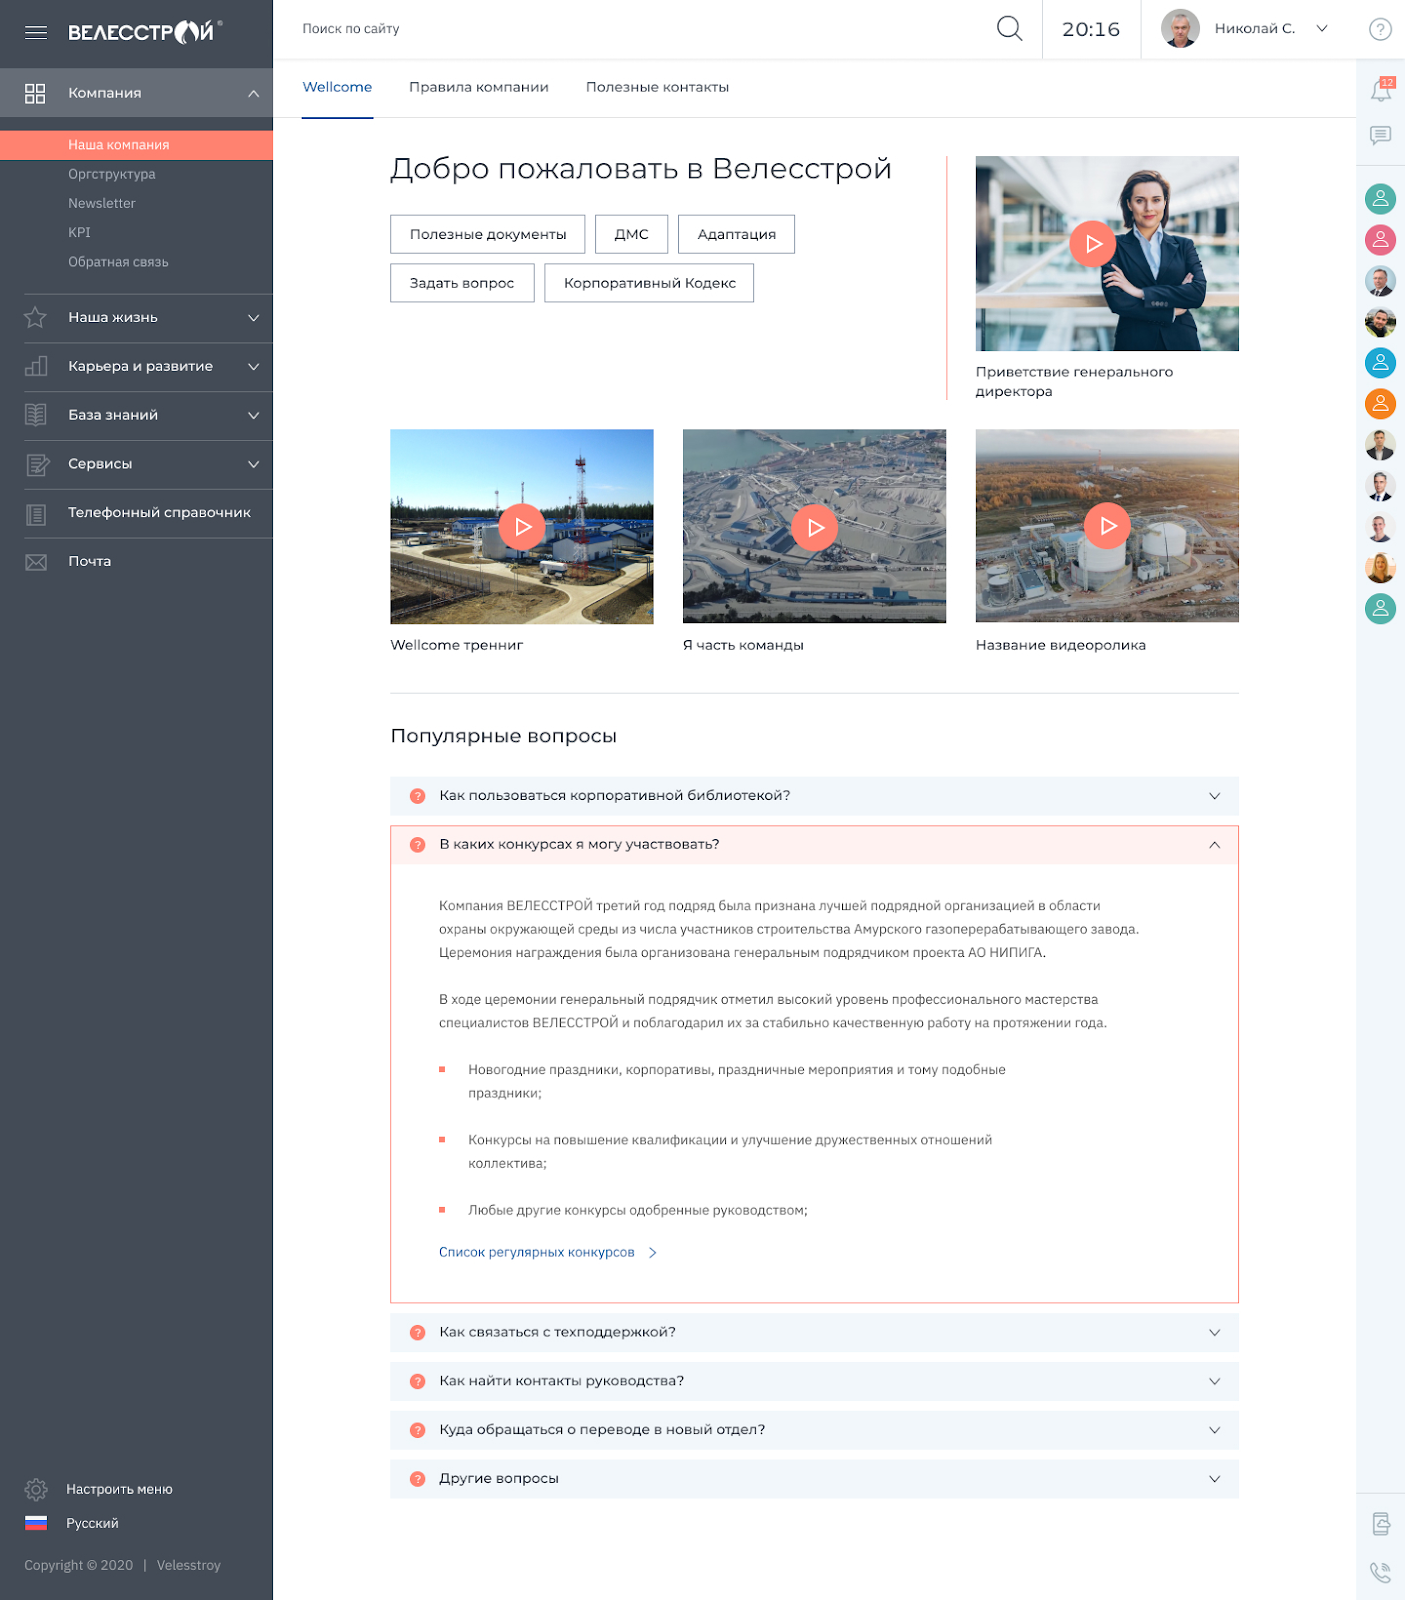Expand Куда обращаться о переводе chevron
This screenshot has height=1600, width=1405.
[x=1214, y=1430]
